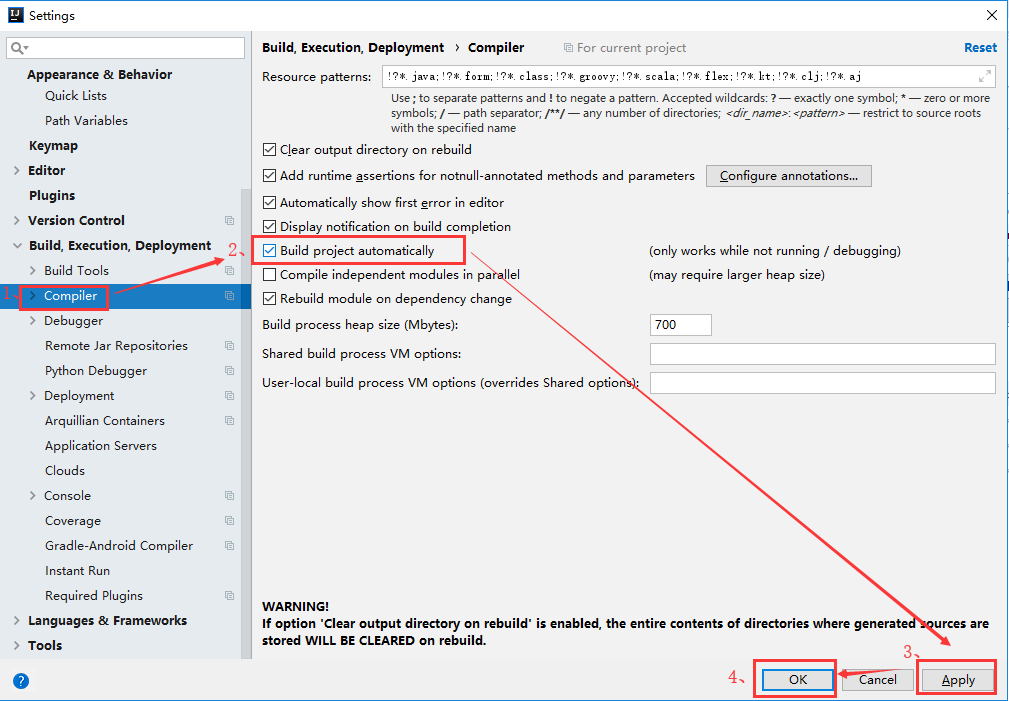Toggle Clear output directory on rebuild

(270, 150)
